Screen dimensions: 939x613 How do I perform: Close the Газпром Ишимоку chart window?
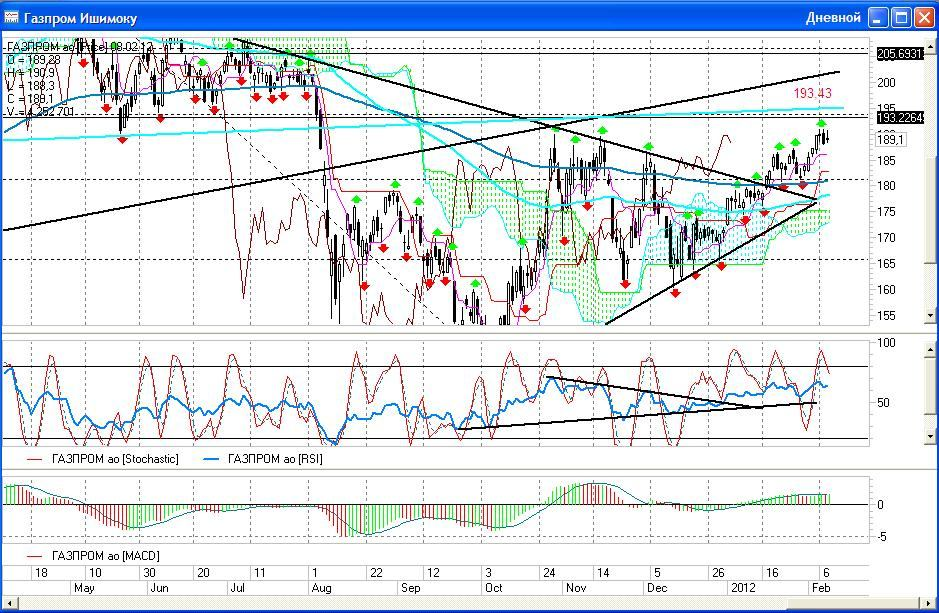[x=924, y=17]
